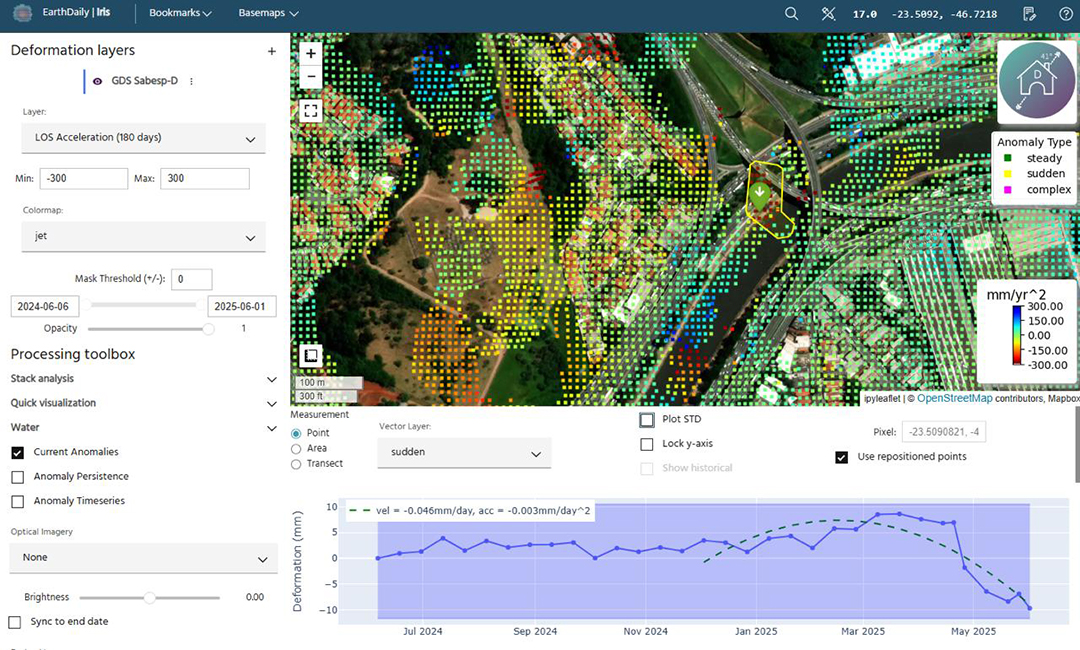Add a new deformation layer with plus icon
The width and height of the screenshot is (1080, 650).
pos(271,51)
